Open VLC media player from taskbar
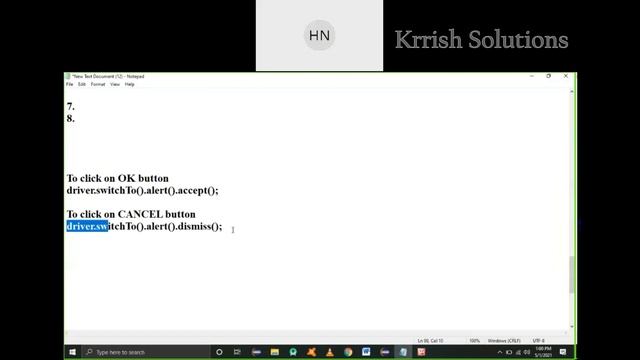This screenshot has height=360, width=640. [x=330, y=352]
